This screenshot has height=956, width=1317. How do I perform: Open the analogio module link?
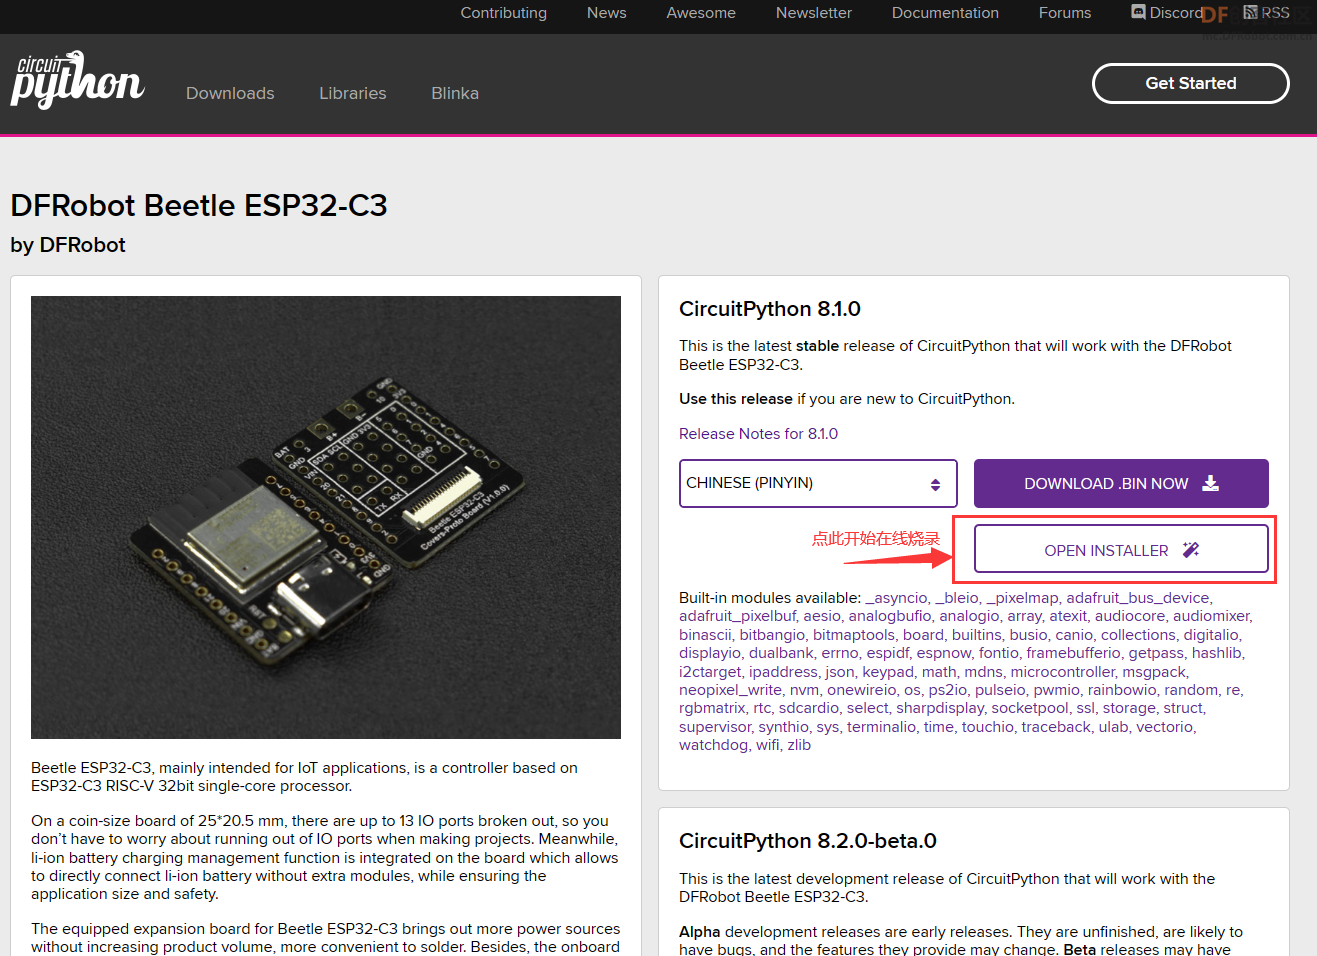(x=969, y=616)
